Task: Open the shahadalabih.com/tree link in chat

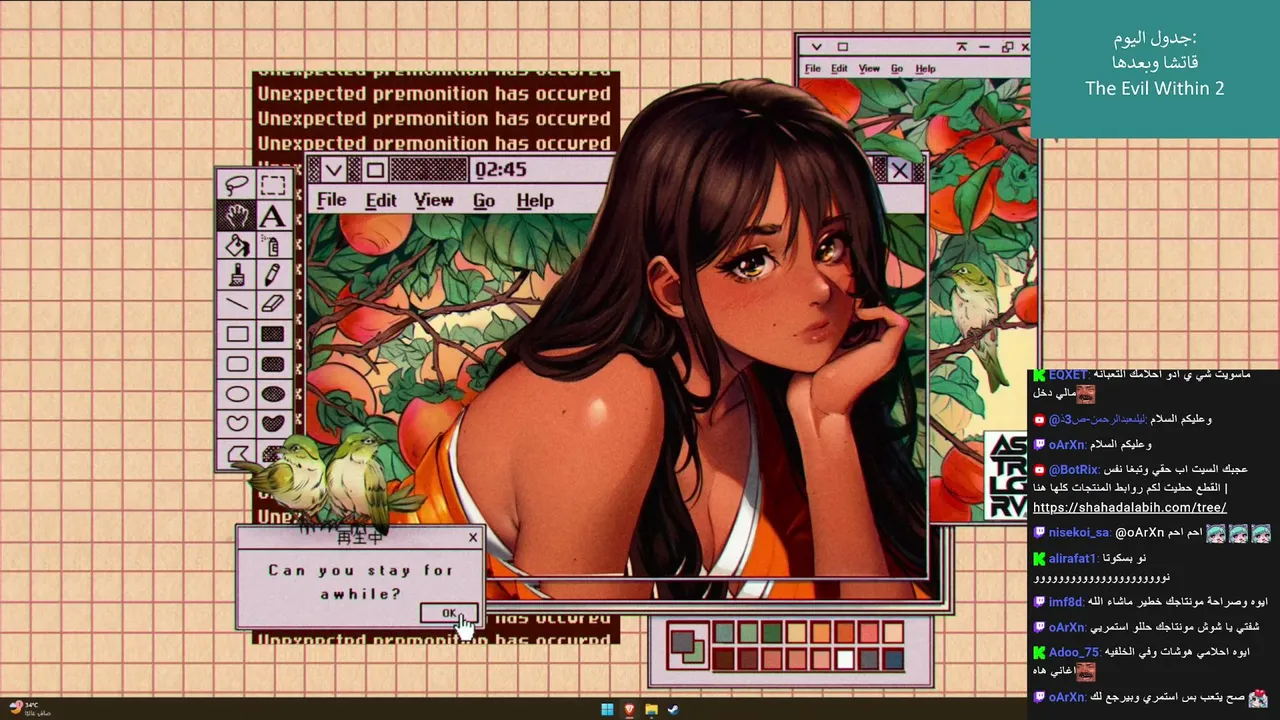Action: tap(1130, 507)
